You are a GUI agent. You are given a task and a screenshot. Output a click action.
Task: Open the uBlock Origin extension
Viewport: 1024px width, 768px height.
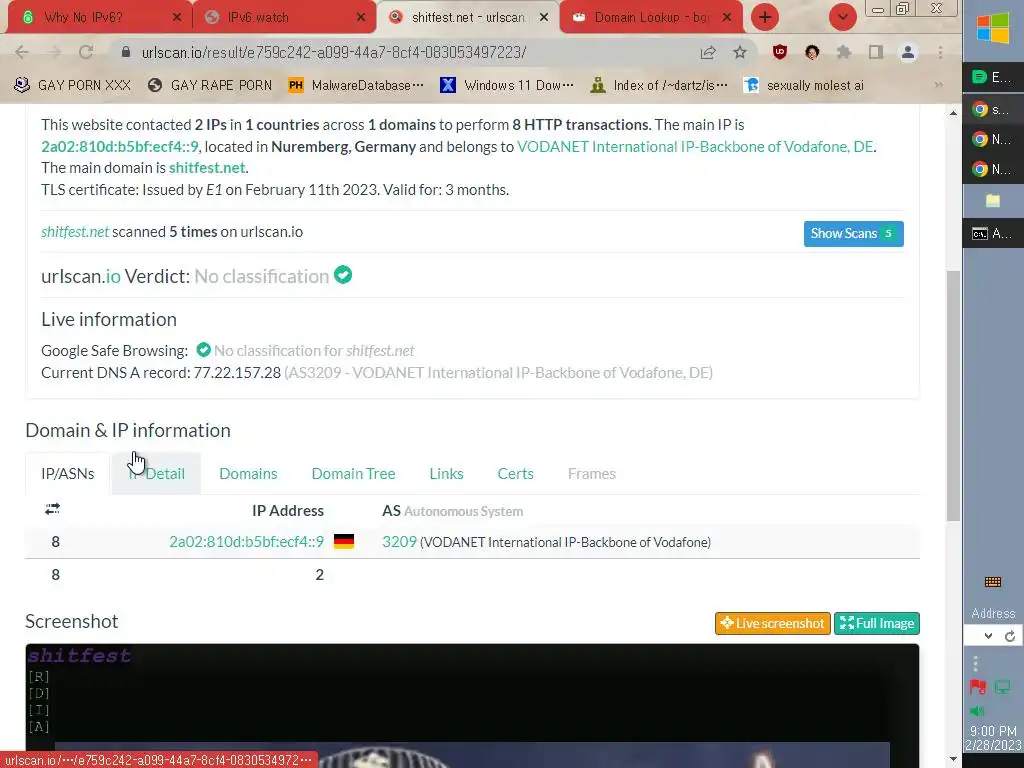(780, 52)
